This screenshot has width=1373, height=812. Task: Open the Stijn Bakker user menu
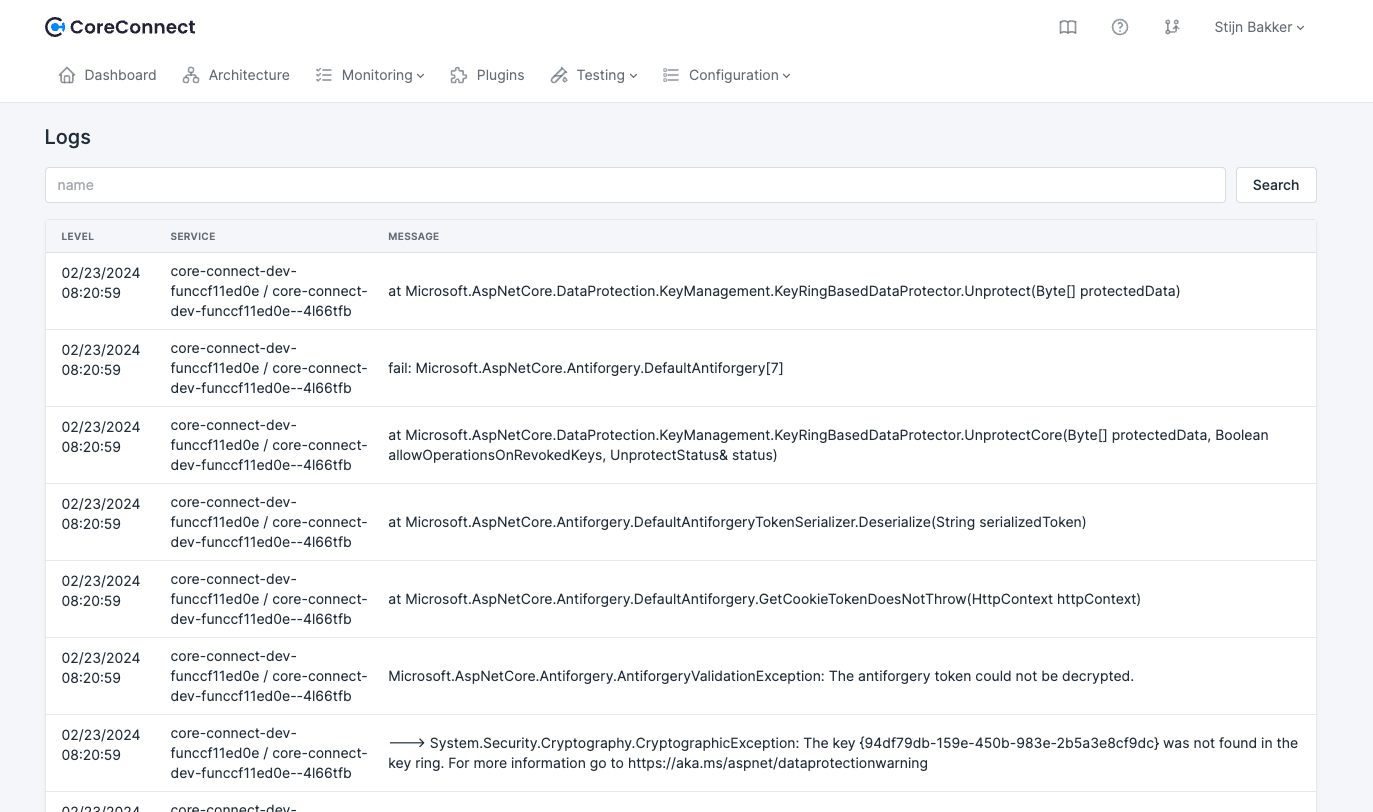pos(1259,28)
